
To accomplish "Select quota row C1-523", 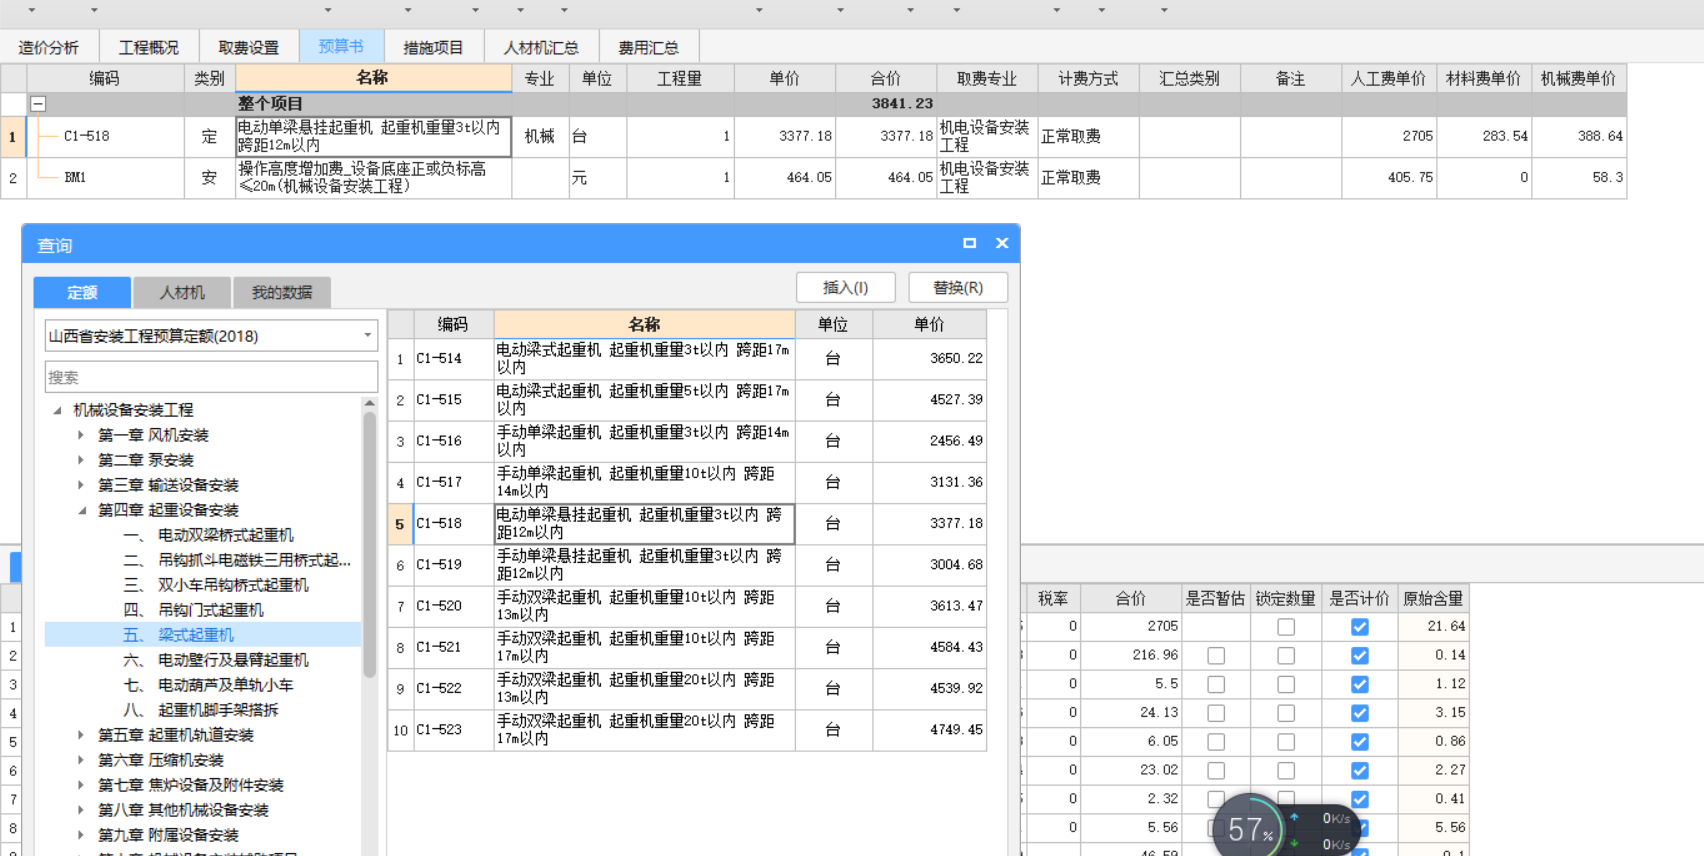I will click(687, 730).
